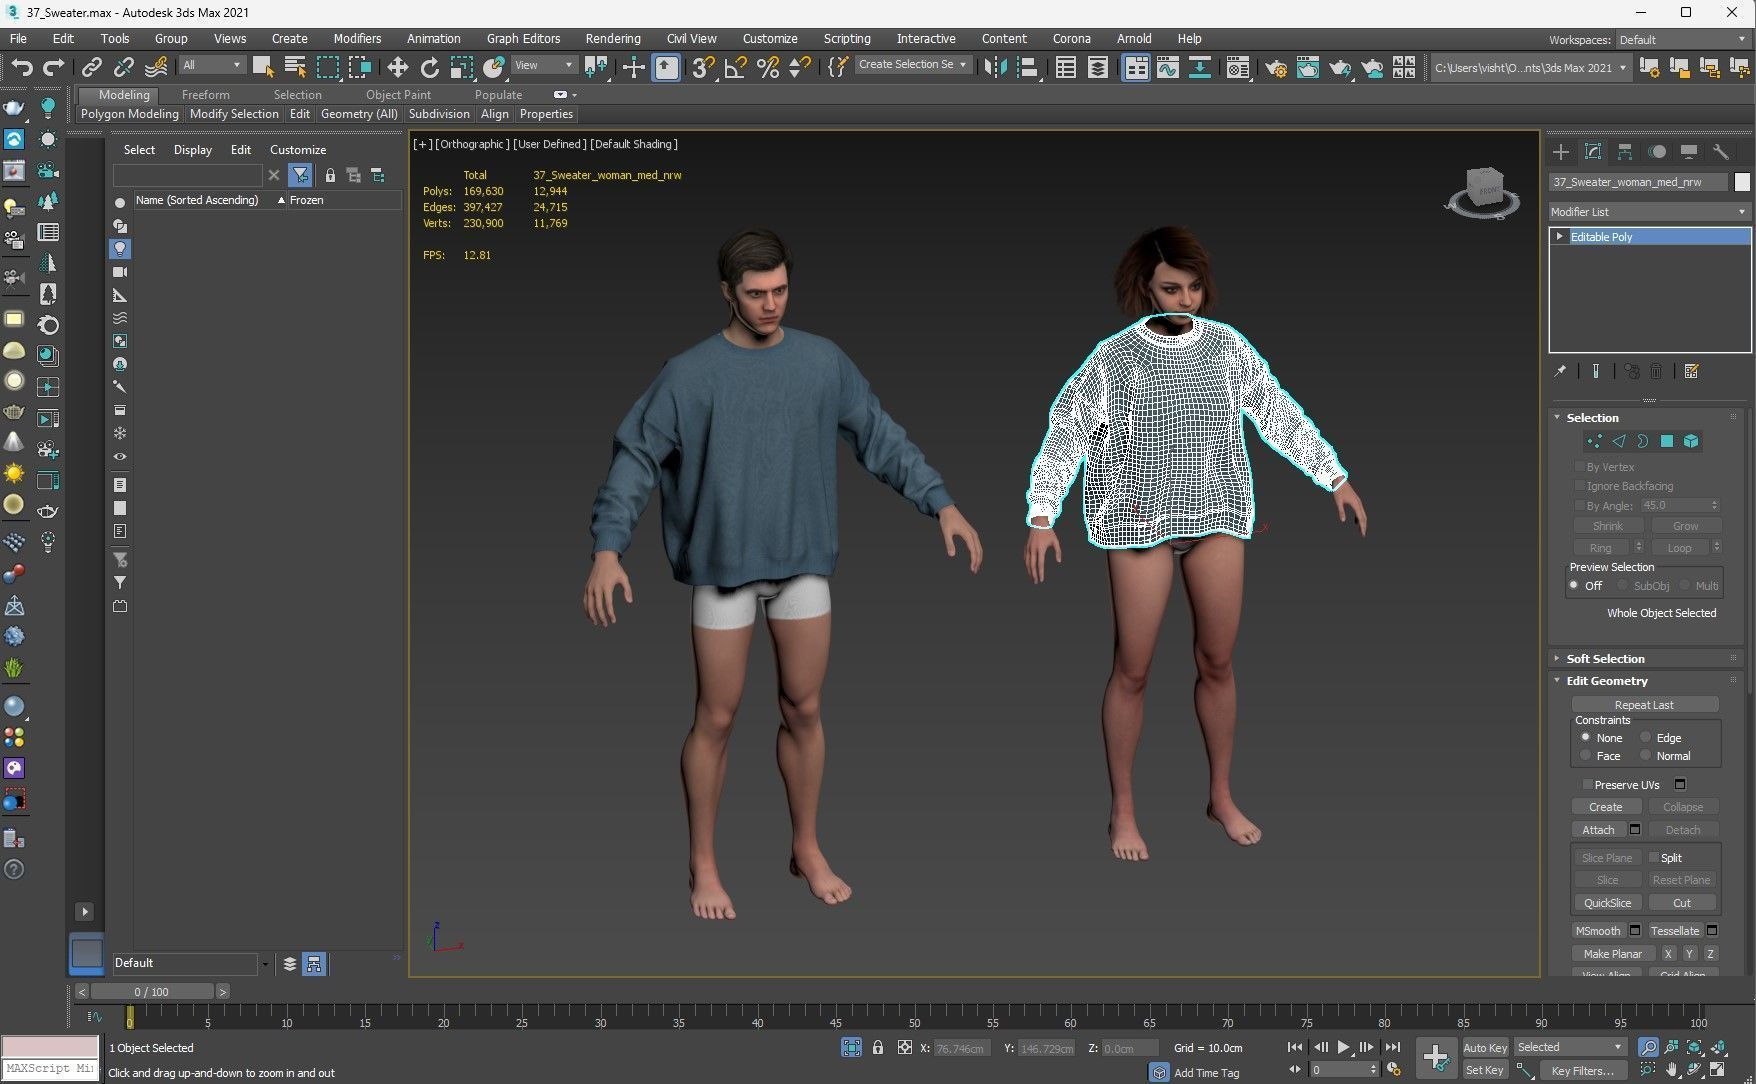Toggle the Ignore Backfacing checkbox
The height and width of the screenshot is (1084, 1756).
pyautogui.click(x=1580, y=486)
